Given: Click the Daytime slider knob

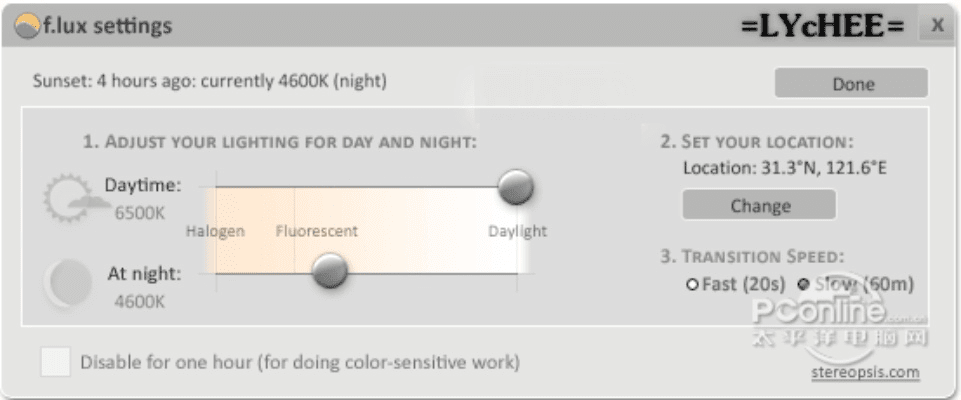Looking at the screenshot, I should (x=516, y=186).
